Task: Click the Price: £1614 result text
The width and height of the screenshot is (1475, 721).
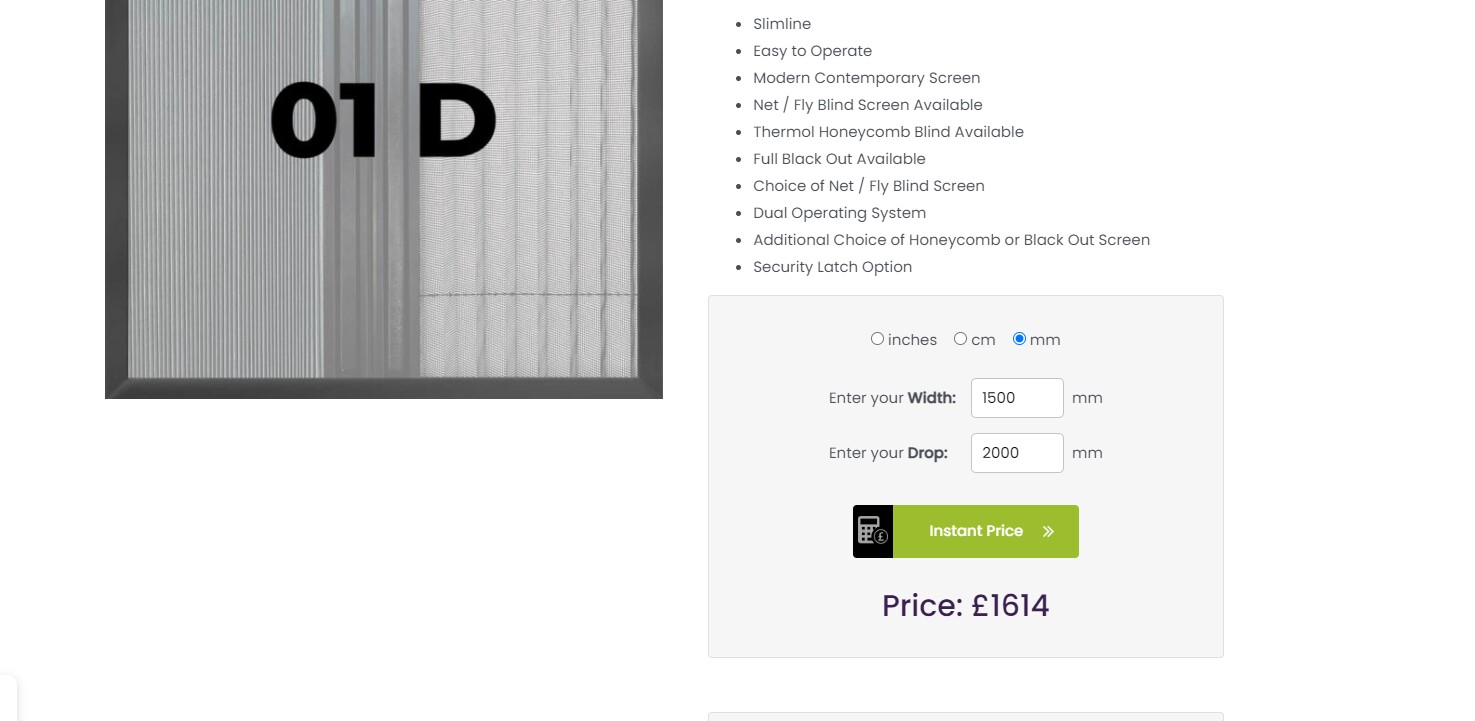Action: [965, 606]
